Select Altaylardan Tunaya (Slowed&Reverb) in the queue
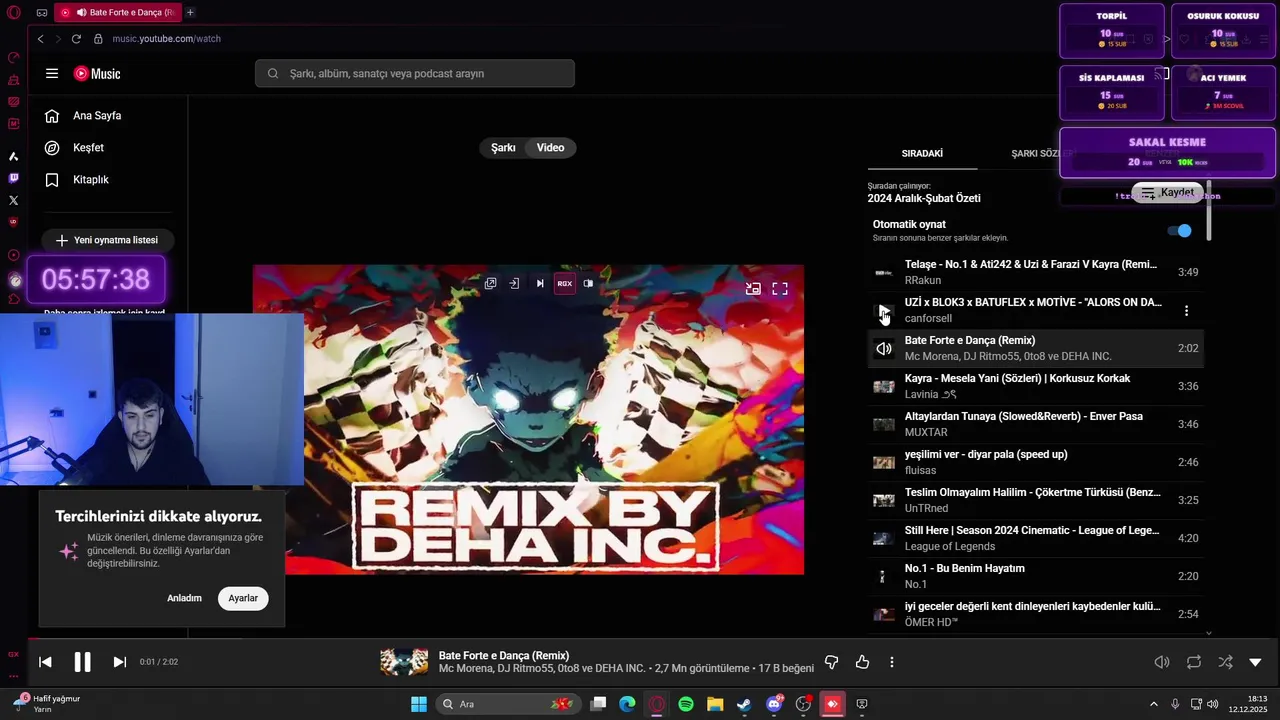The height and width of the screenshot is (720, 1280). coord(1036,424)
